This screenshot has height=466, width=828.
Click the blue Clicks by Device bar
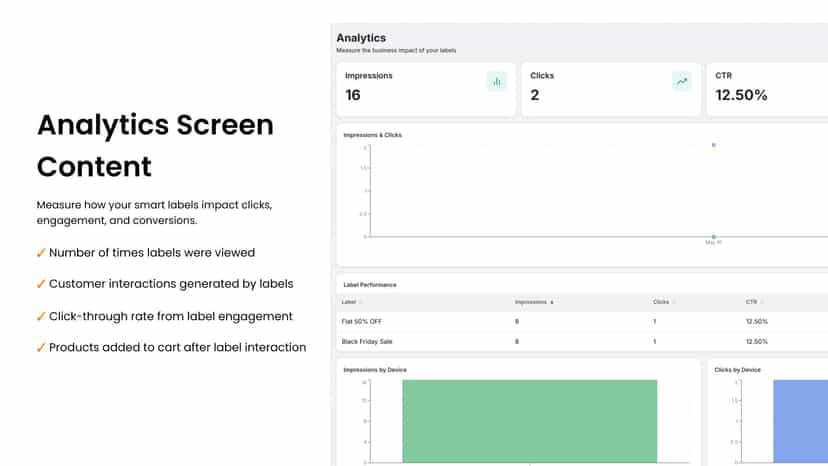[801, 422]
